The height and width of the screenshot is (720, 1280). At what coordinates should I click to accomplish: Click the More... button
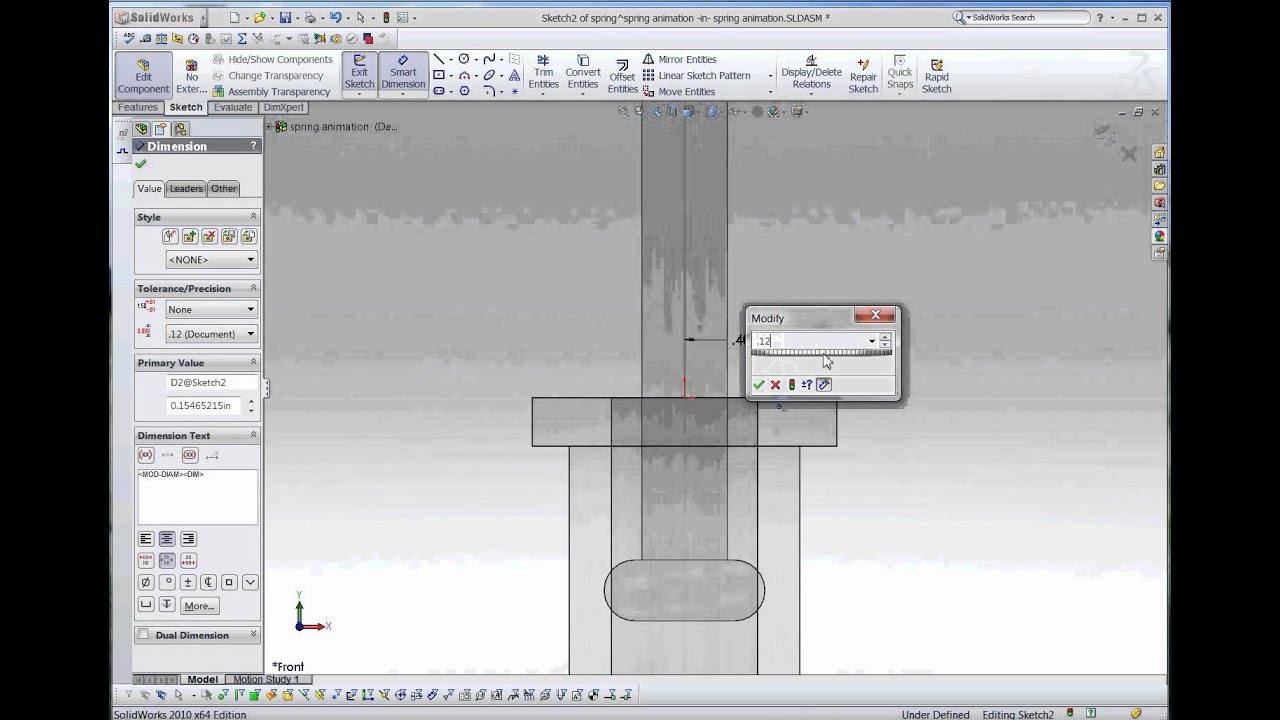click(199, 606)
